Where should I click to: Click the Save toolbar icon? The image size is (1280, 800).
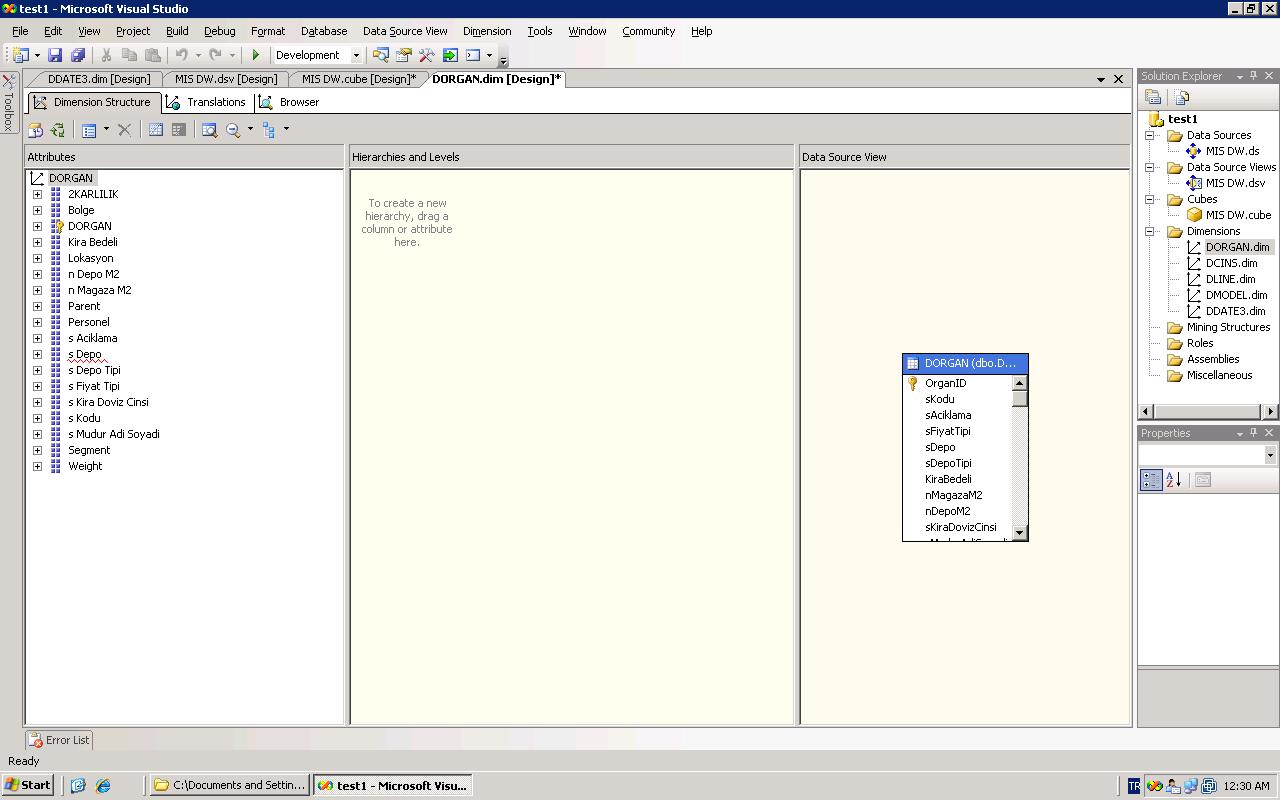[55, 55]
